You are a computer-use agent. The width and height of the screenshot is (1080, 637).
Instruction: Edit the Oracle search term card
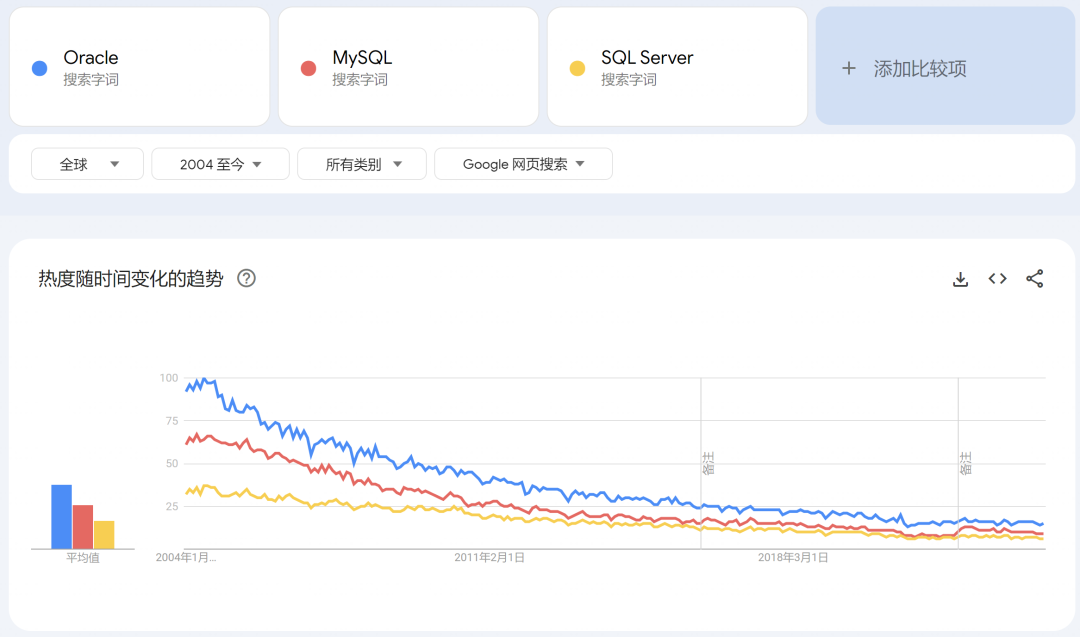point(139,67)
